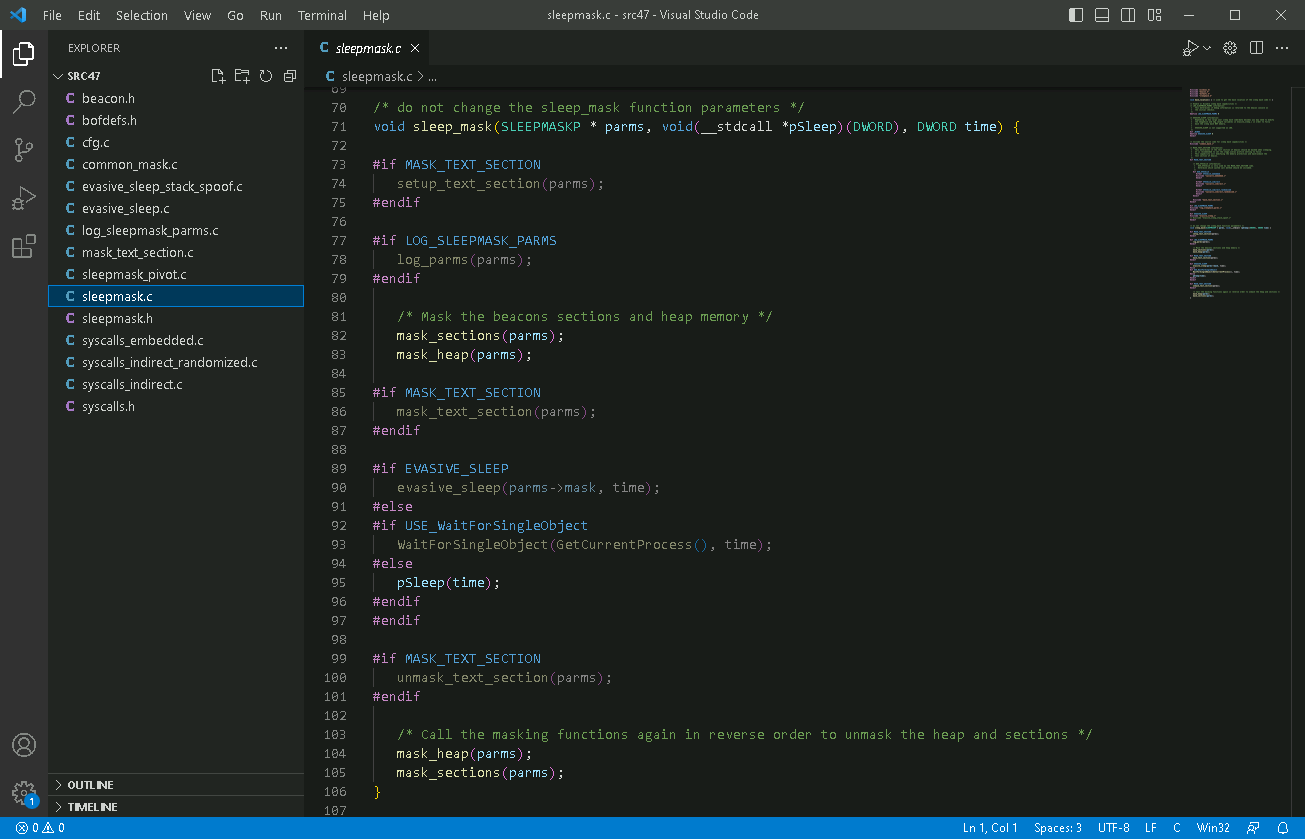Close the sleepmask.c editor tab

click(415, 48)
